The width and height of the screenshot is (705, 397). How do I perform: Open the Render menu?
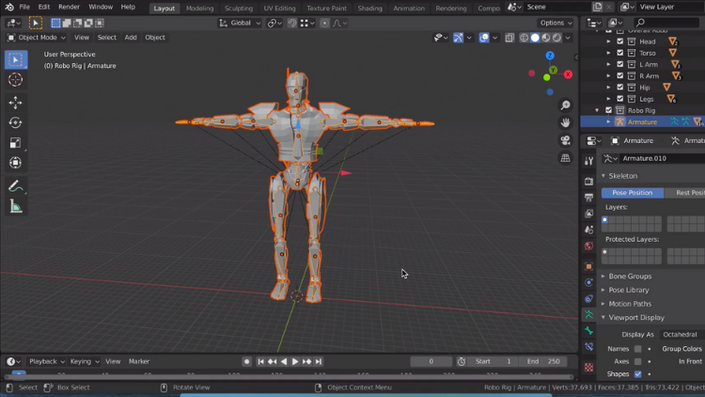(x=69, y=7)
